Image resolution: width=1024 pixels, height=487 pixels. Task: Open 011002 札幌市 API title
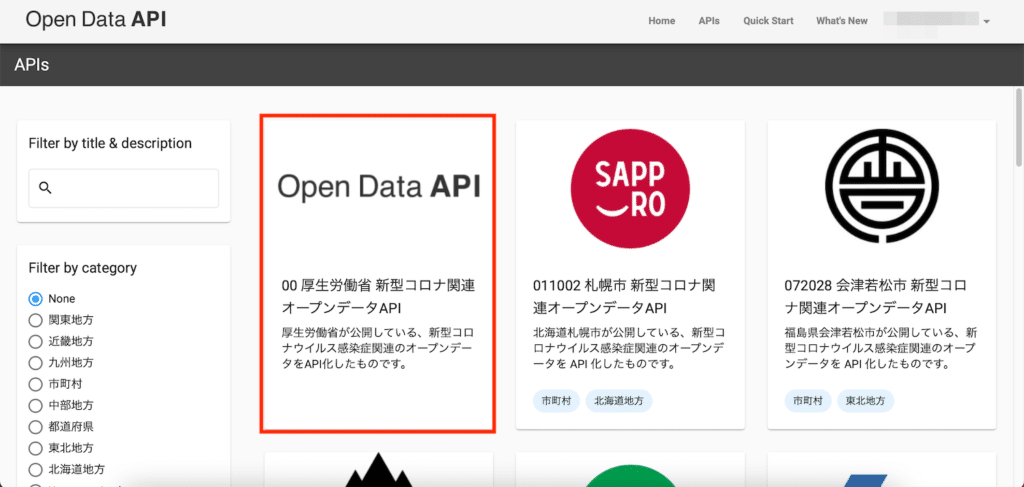click(624, 296)
